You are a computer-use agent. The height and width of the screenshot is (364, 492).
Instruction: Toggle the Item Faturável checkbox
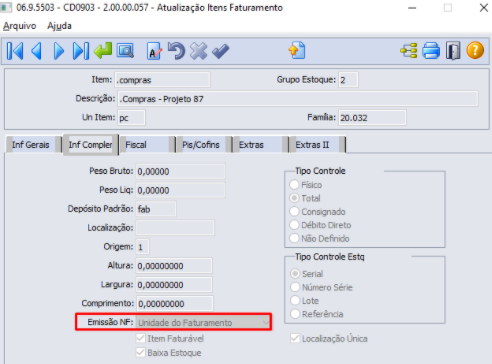point(141,338)
